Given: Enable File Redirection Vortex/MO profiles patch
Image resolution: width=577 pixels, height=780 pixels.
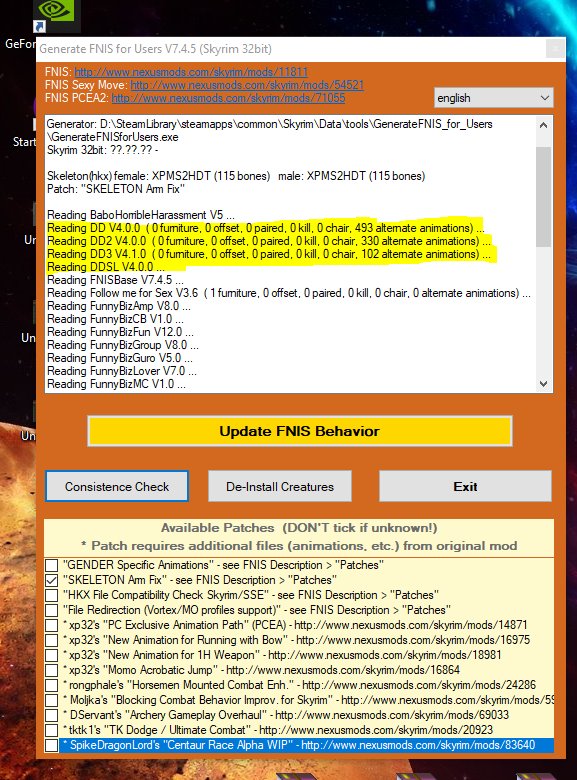Looking at the screenshot, I should click(52, 610).
